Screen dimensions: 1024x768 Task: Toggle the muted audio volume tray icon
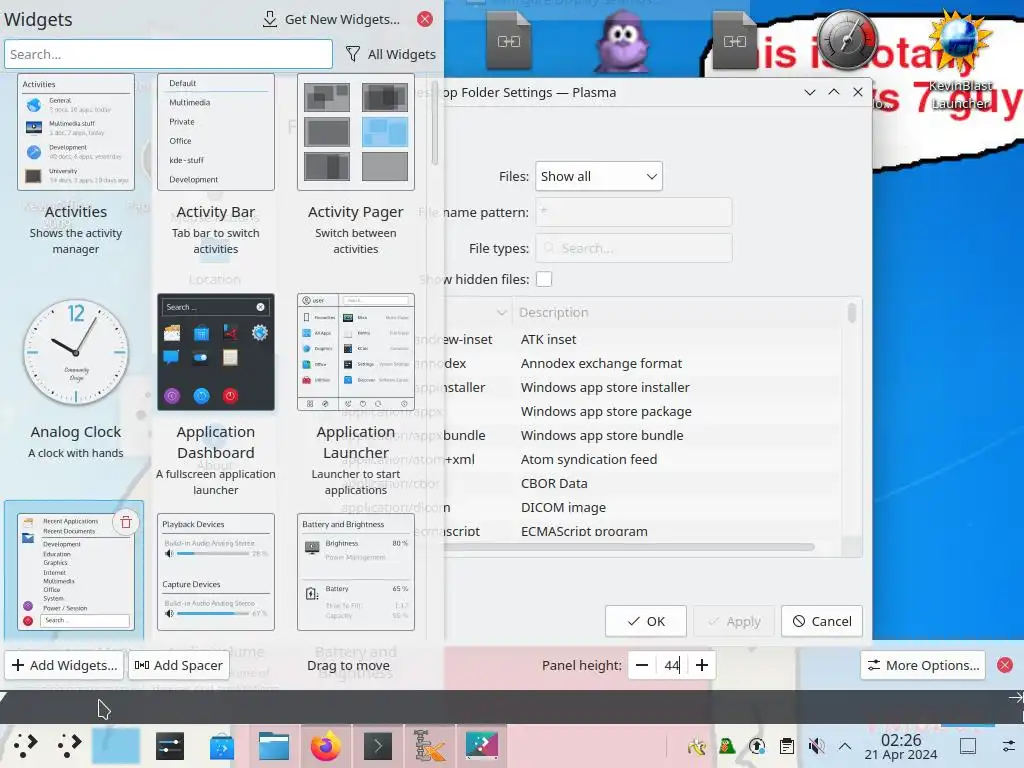pyautogui.click(x=816, y=745)
